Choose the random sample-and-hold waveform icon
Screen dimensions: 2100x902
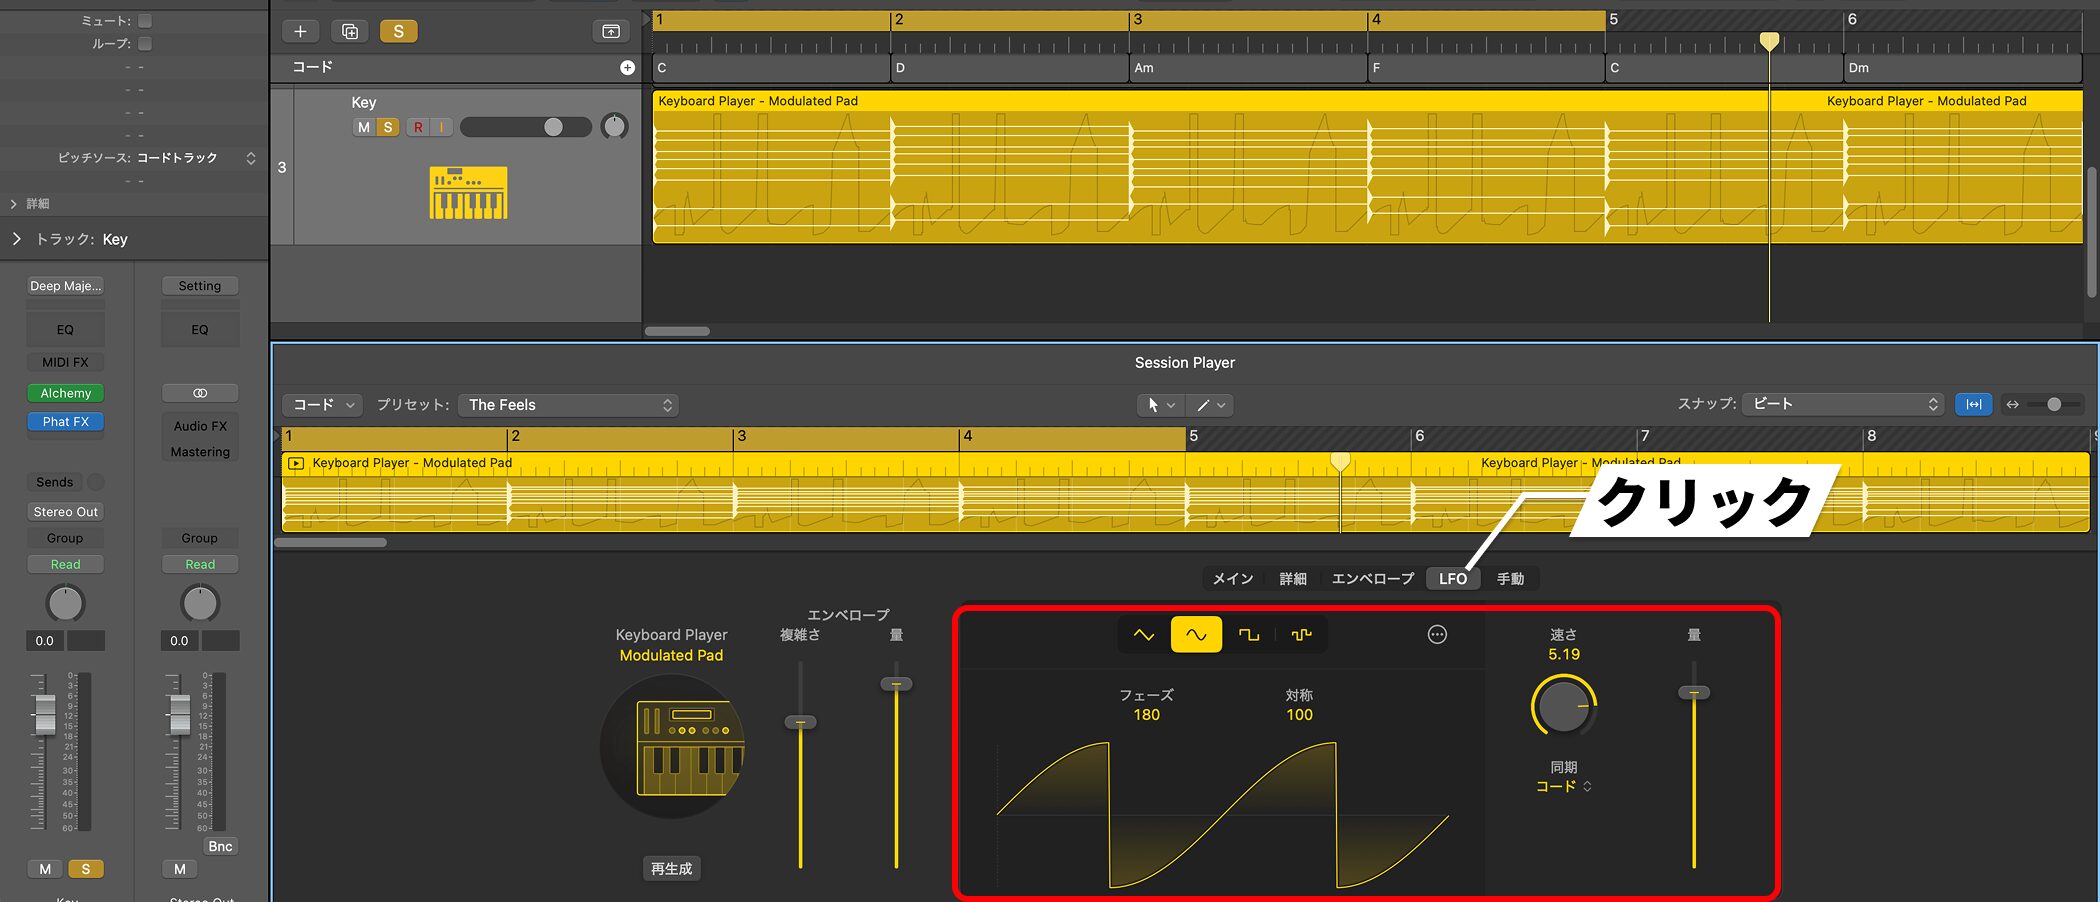click(x=1301, y=635)
